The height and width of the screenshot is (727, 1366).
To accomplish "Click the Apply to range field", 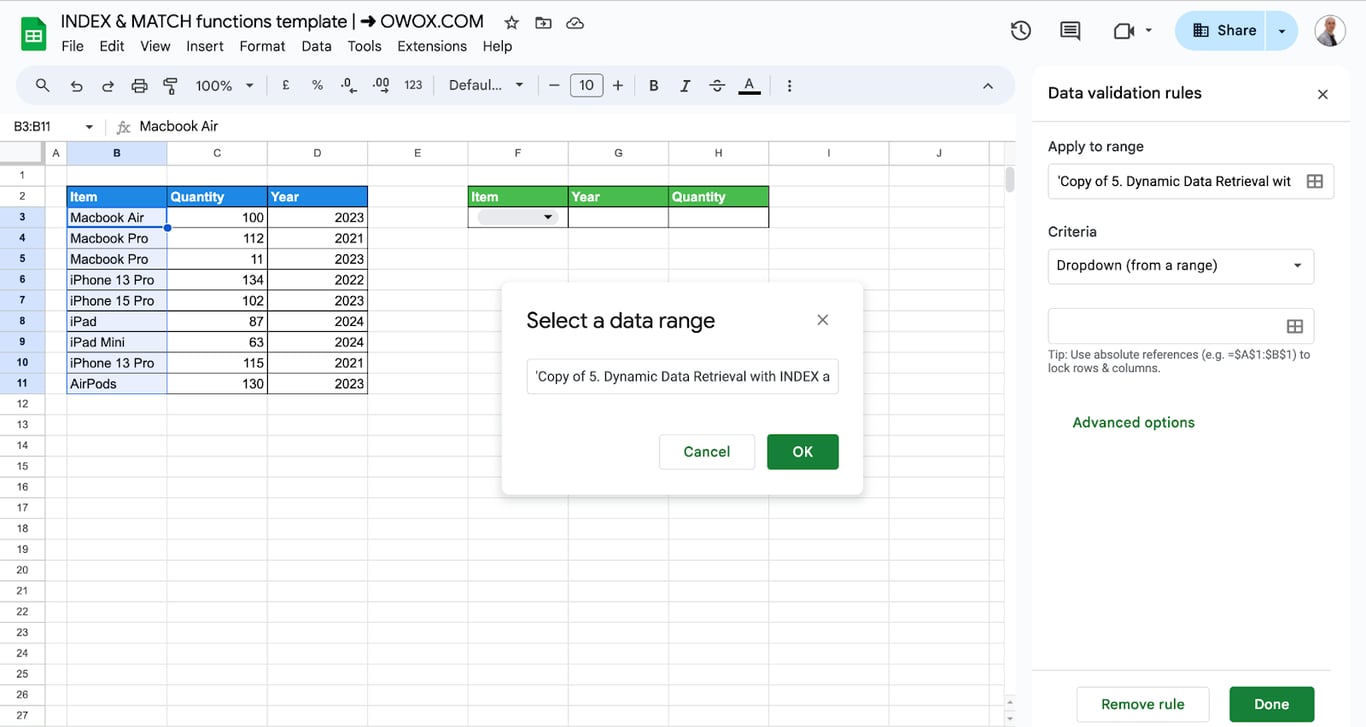I will (1174, 181).
